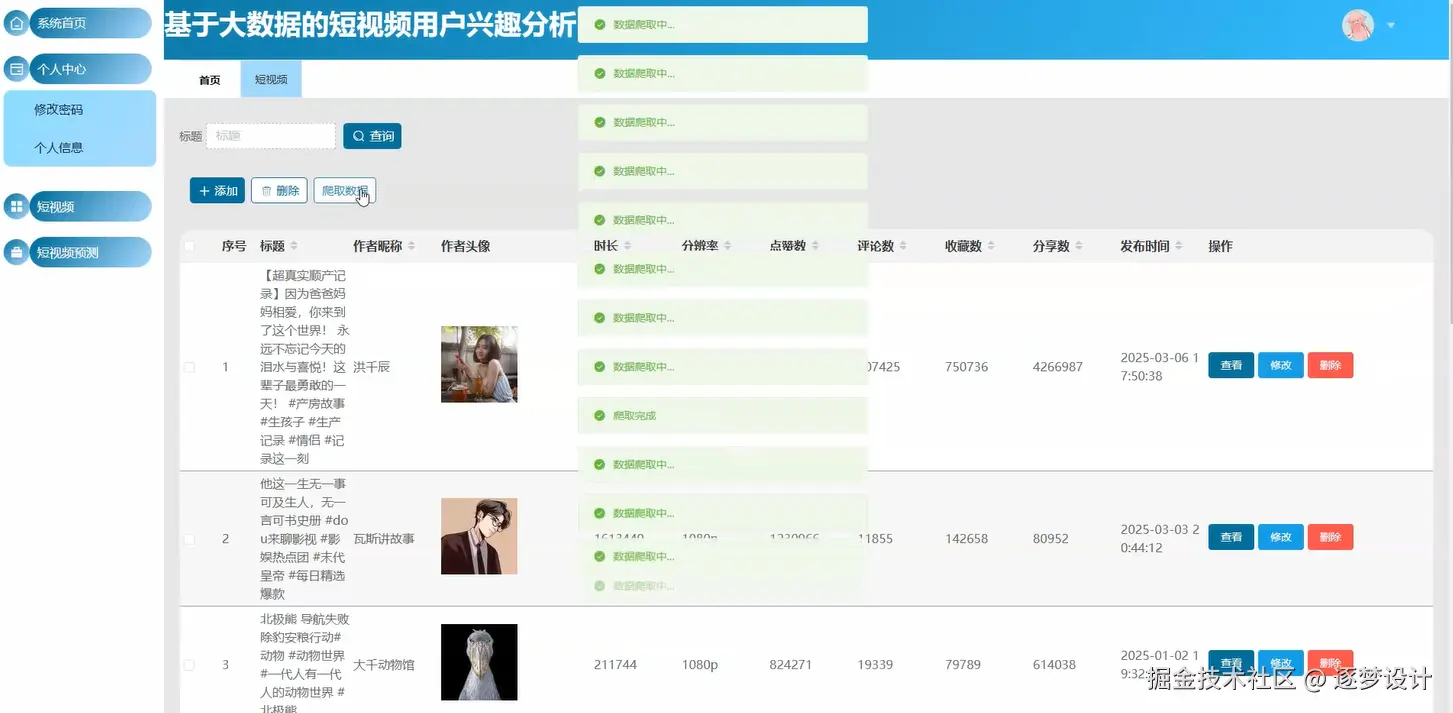The height and width of the screenshot is (713, 1453).
Task: Click the 大千动物馆 bird avatar thumbnail
Action: click(x=479, y=662)
